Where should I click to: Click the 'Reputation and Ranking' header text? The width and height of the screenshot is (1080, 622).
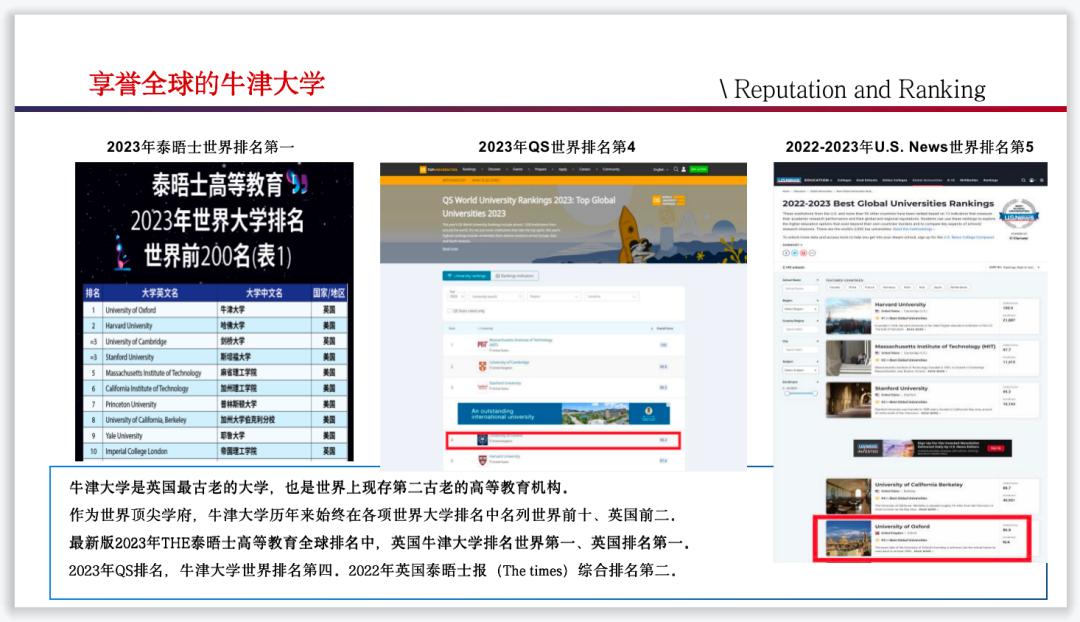click(860, 90)
